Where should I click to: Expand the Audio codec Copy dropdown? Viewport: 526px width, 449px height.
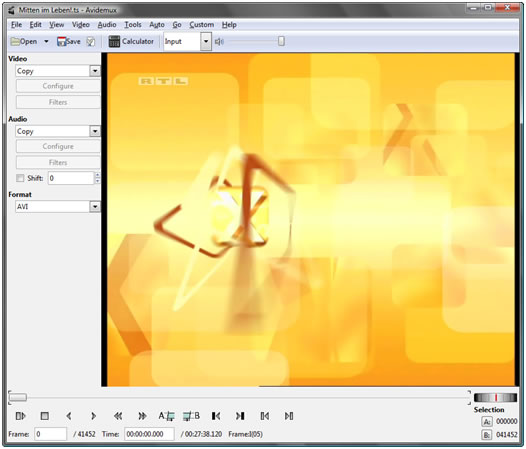tap(95, 131)
